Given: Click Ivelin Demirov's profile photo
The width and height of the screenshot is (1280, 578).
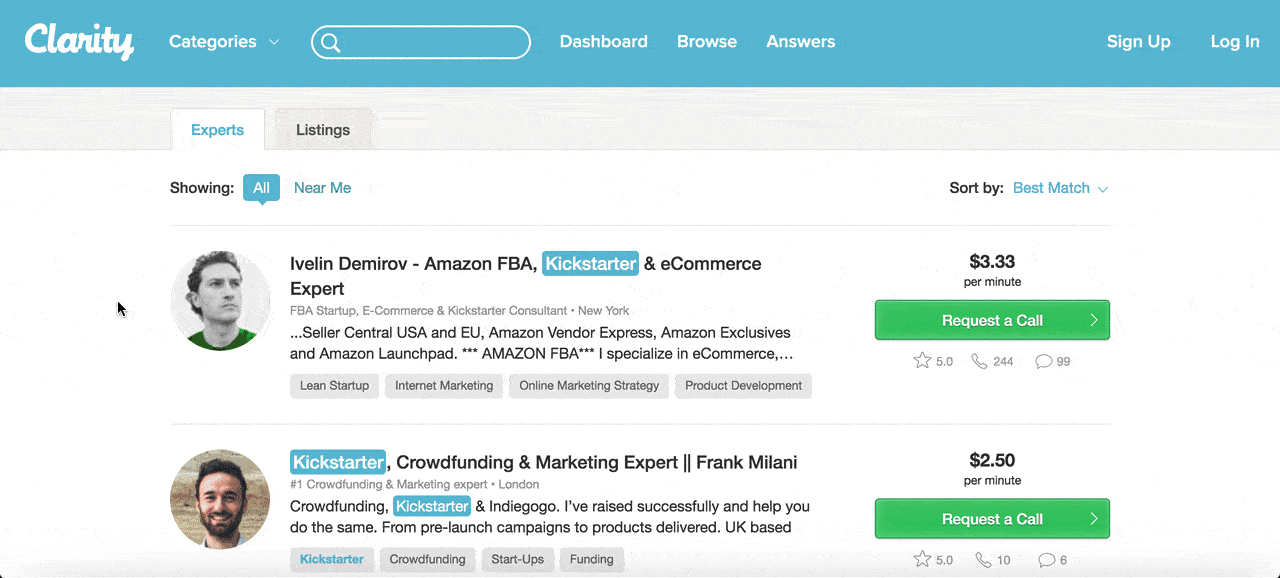Looking at the screenshot, I should point(220,301).
